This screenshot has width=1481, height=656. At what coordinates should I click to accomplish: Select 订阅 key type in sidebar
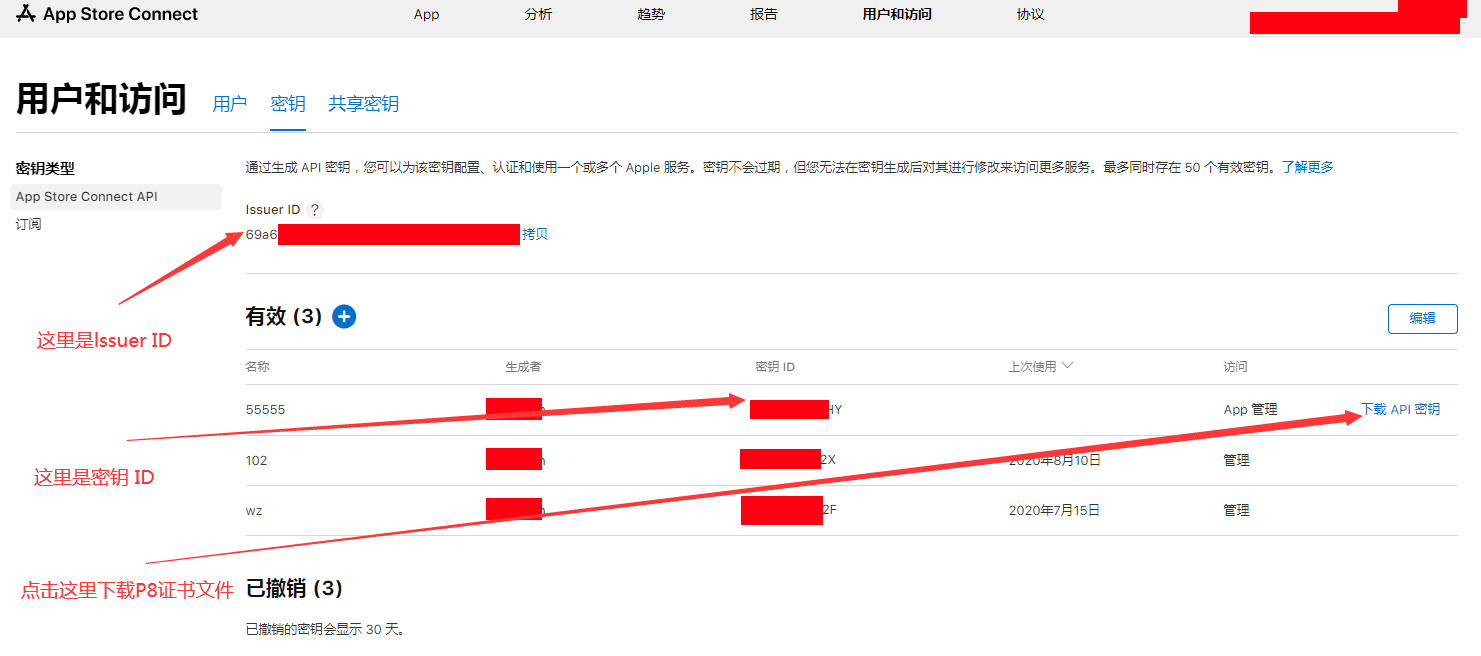point(29,224)
